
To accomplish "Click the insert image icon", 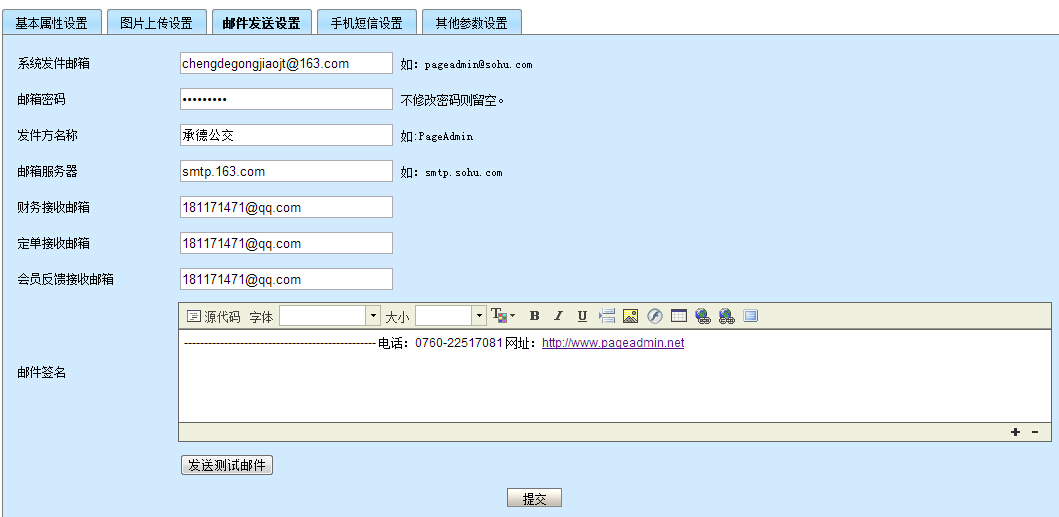I will tap(630, 316).
